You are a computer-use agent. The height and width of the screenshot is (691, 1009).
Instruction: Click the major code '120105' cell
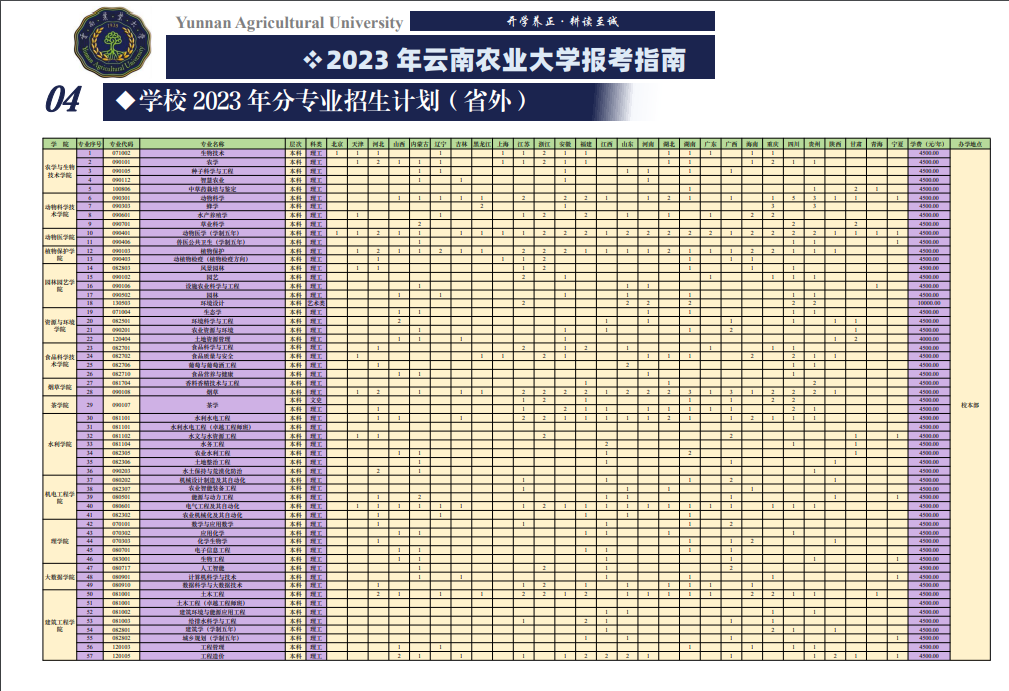click(x=121, y=656)
